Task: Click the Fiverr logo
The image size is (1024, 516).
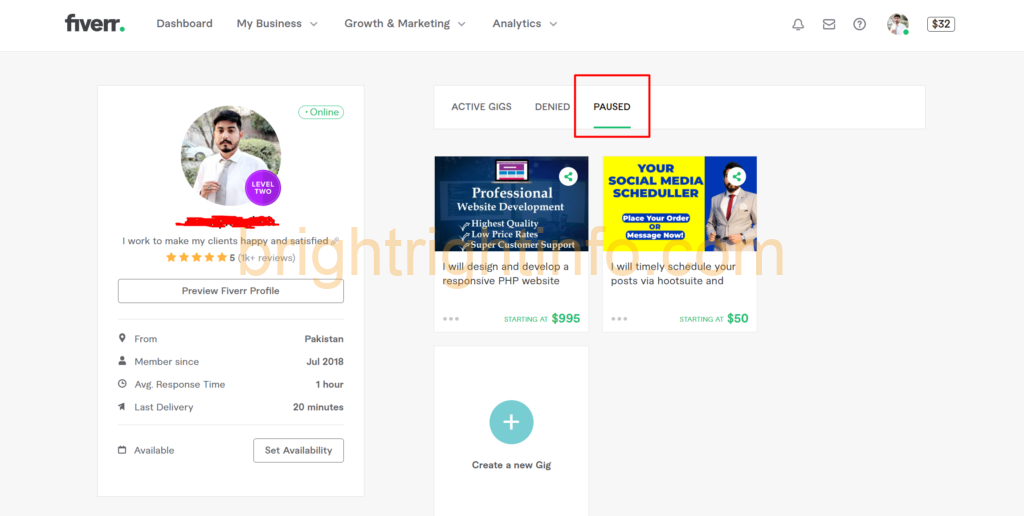Action: point(95,24)
